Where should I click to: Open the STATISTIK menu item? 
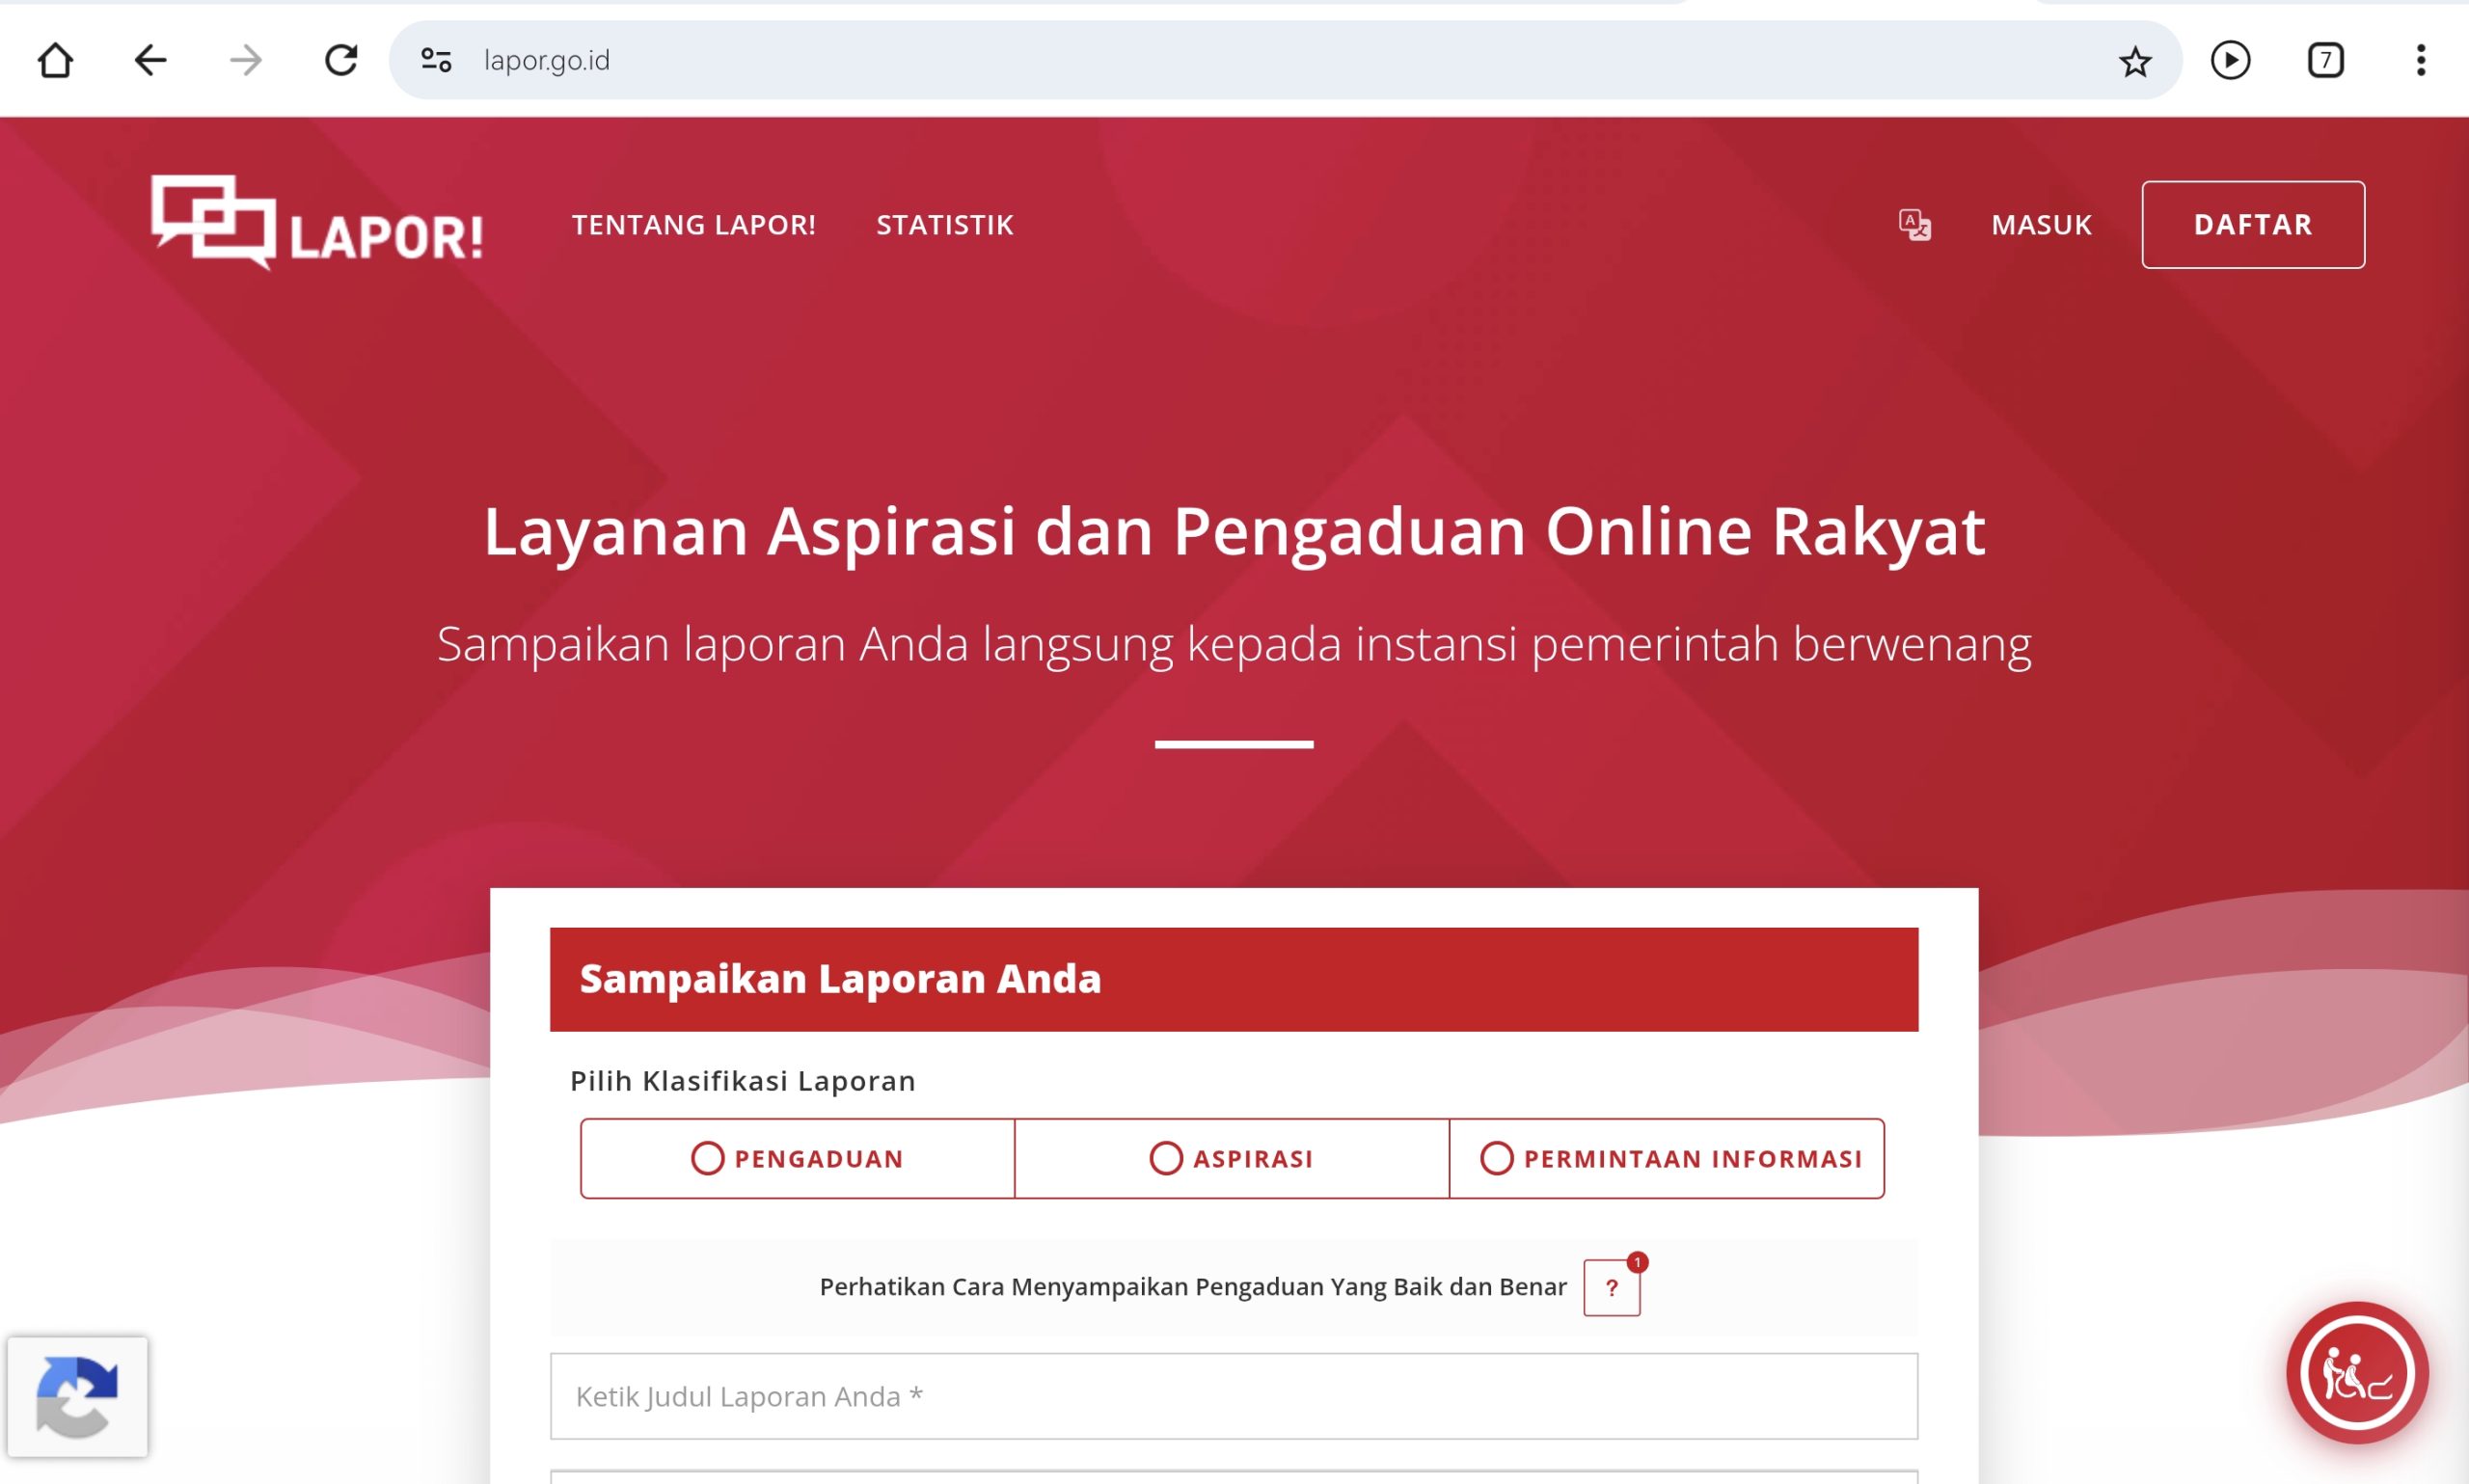[944, 225]
